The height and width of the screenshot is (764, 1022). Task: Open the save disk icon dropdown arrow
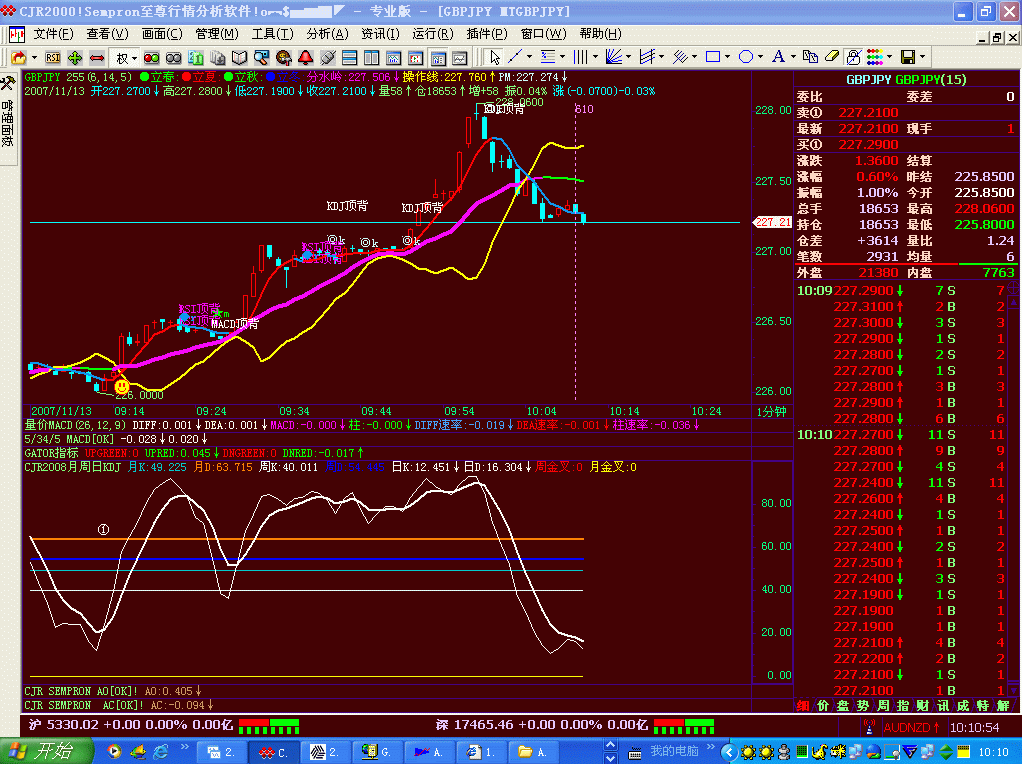(x=921, y=57)
